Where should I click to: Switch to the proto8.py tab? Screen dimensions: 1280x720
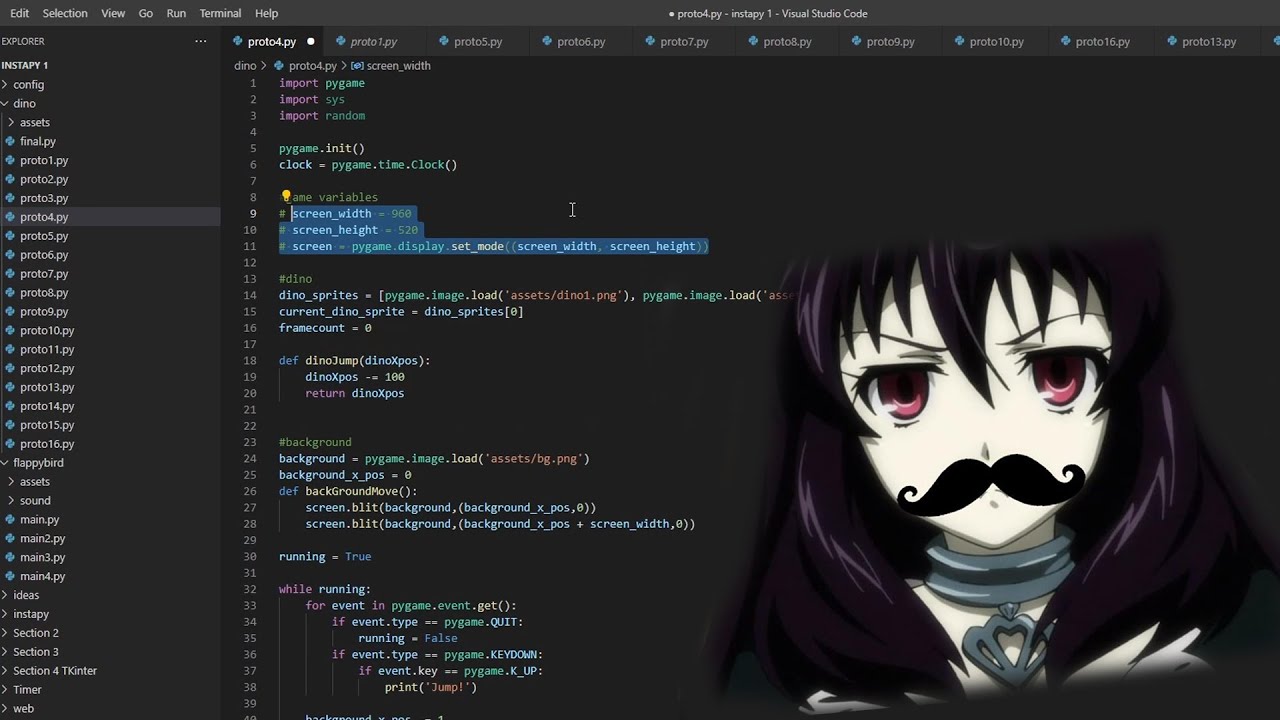pos(777,41)
